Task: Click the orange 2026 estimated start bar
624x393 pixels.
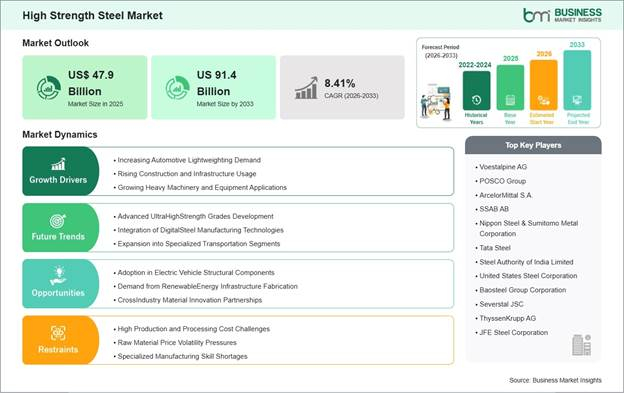Action: tap(544, 85)
